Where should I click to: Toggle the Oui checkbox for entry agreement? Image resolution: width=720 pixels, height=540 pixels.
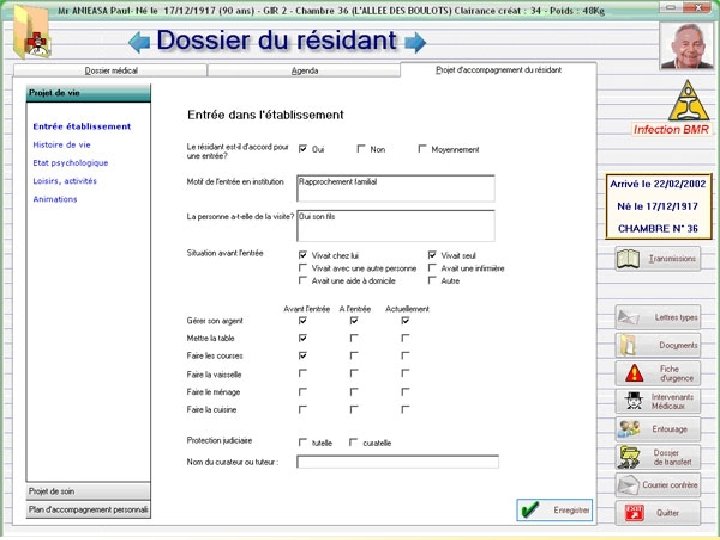pyautogui.click(x=303, y=149)
